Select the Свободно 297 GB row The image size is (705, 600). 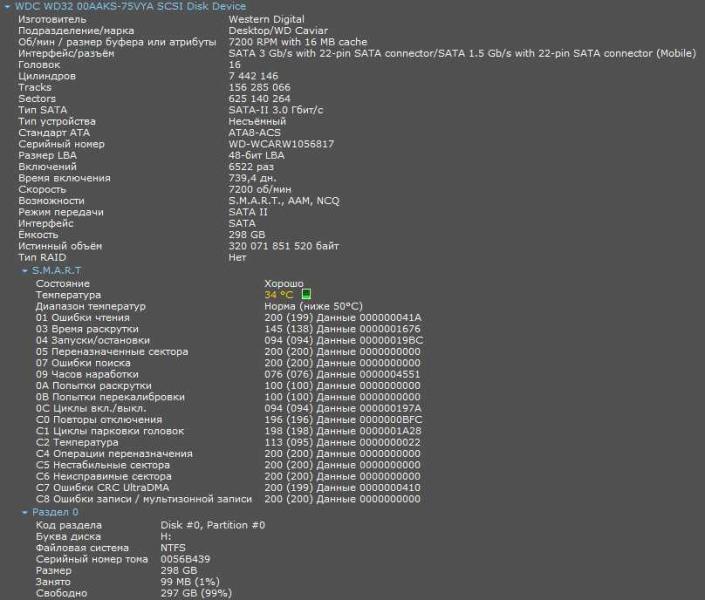pos(59,593)
